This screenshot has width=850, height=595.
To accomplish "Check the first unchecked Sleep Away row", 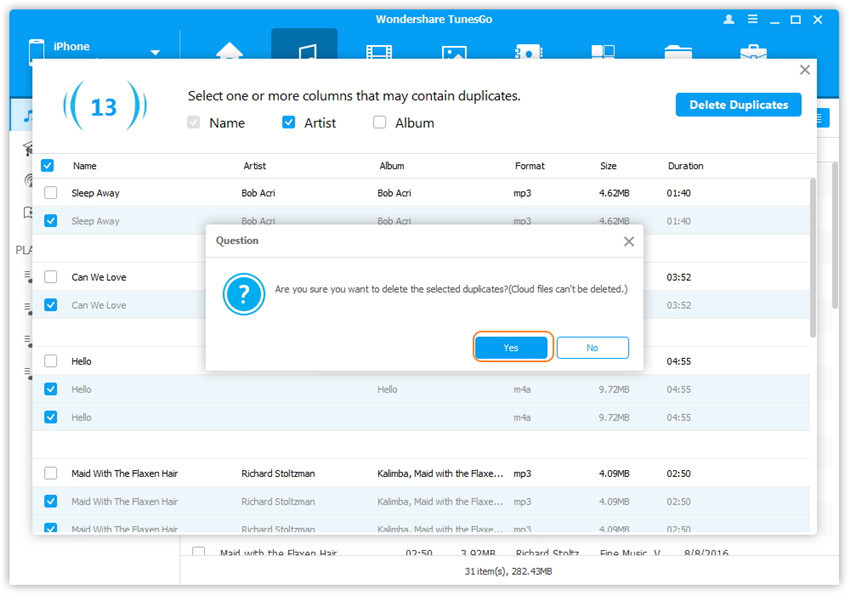I will (51, 193).
